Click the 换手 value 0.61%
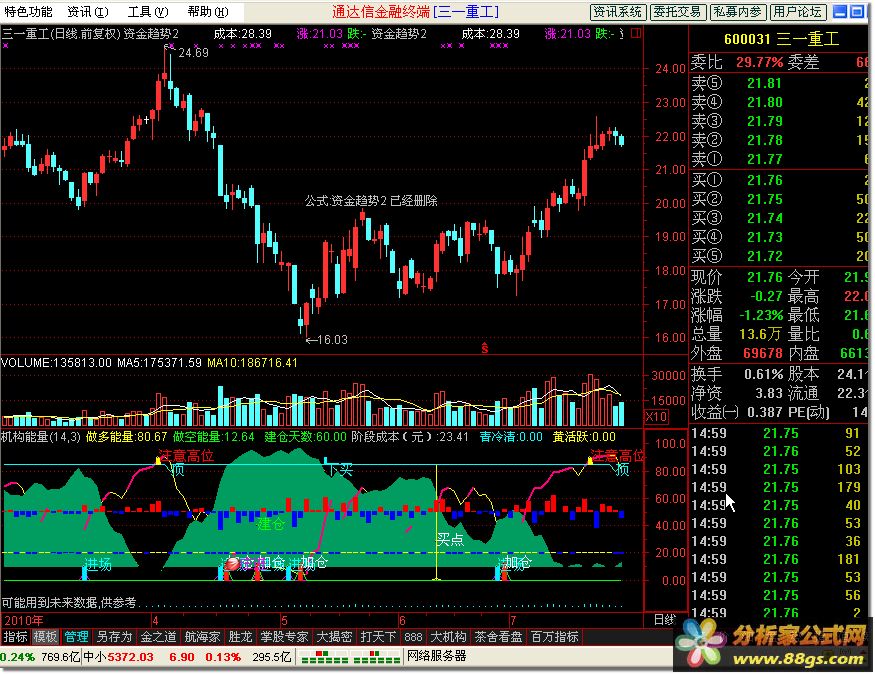 (x=763, y=374)
